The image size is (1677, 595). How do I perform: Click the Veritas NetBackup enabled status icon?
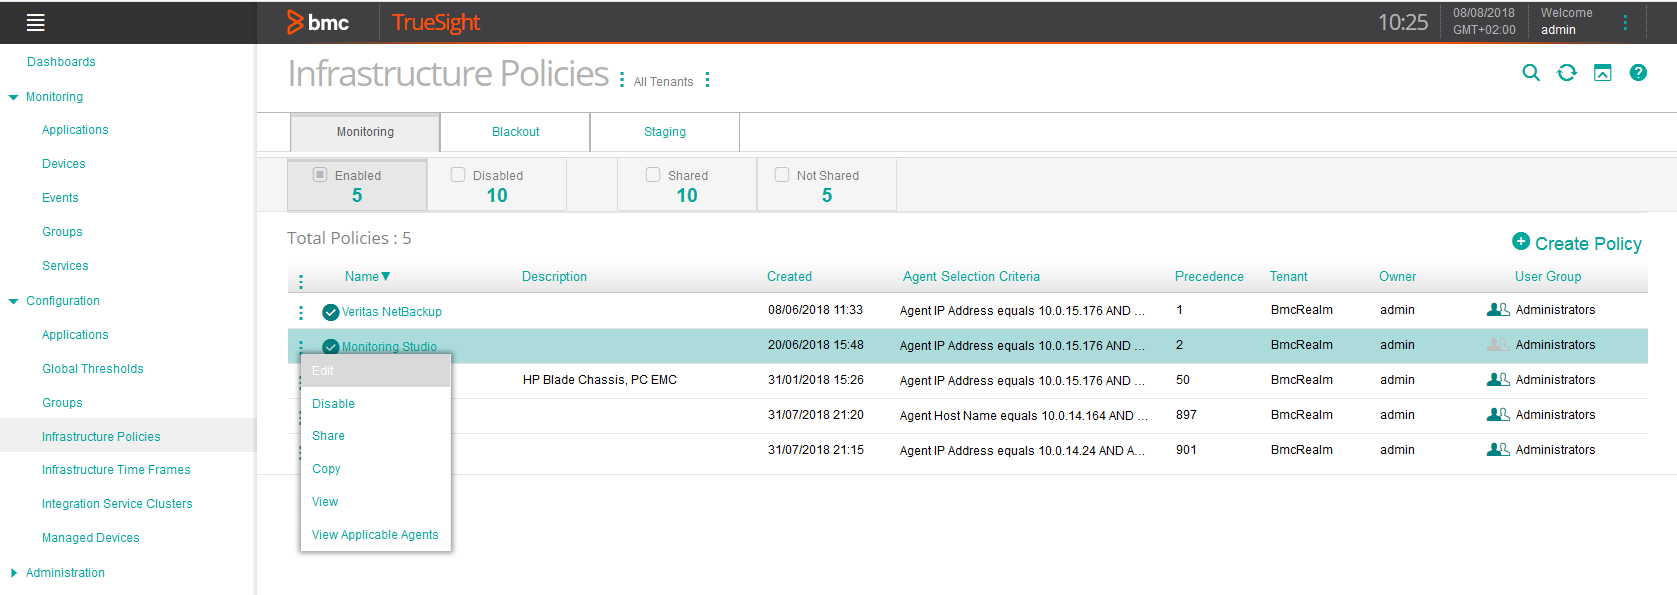[x=330, y=312]
